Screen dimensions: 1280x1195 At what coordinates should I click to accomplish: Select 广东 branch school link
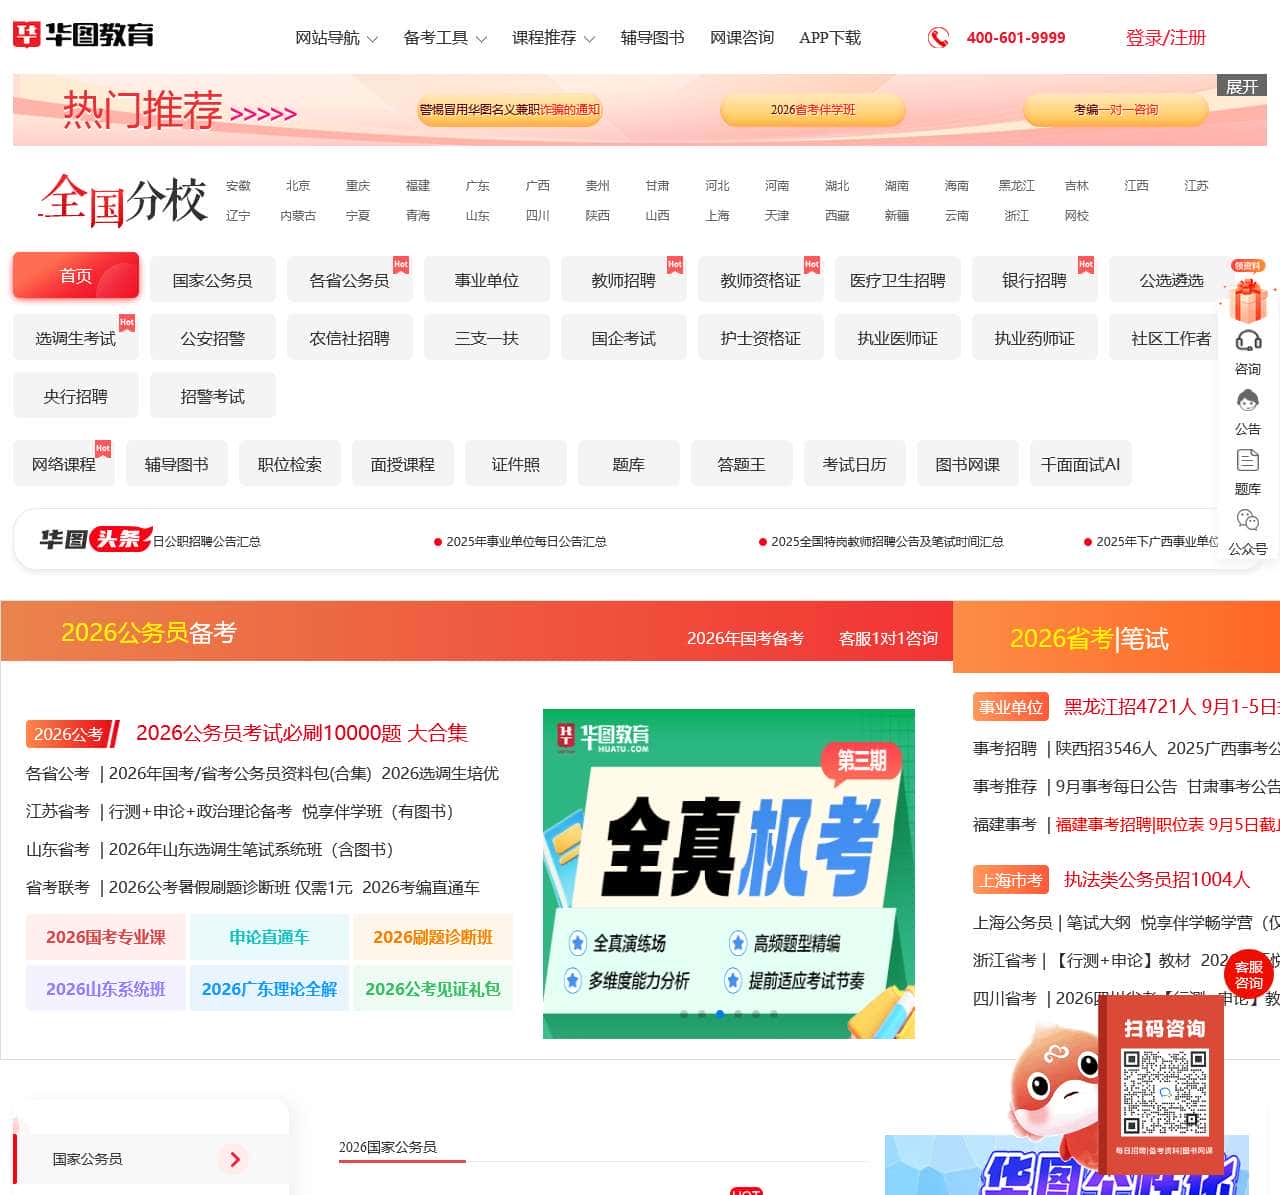(x=477, y=186)
